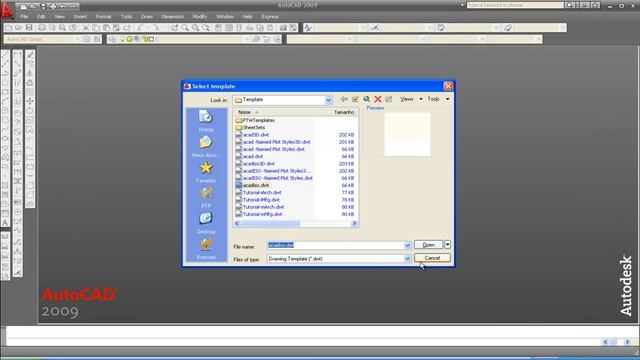Open the Modify menu
640x360 pixels.
pos(200,17)
